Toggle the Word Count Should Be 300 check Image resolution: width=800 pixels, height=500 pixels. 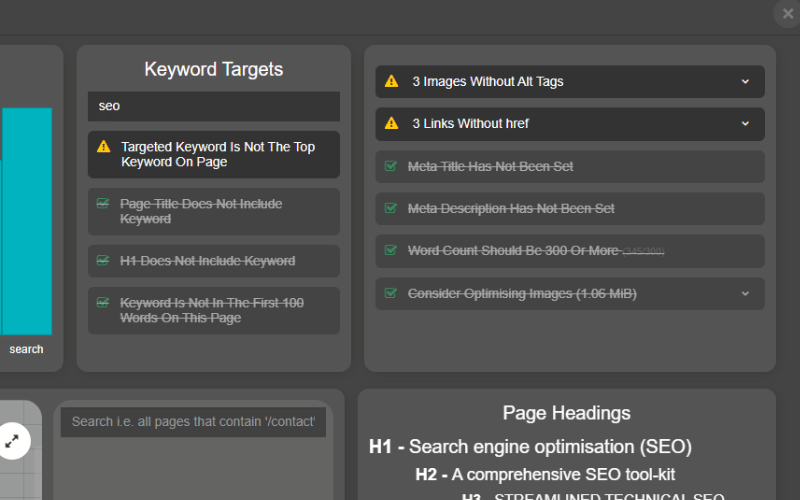(x=391, y=251)
